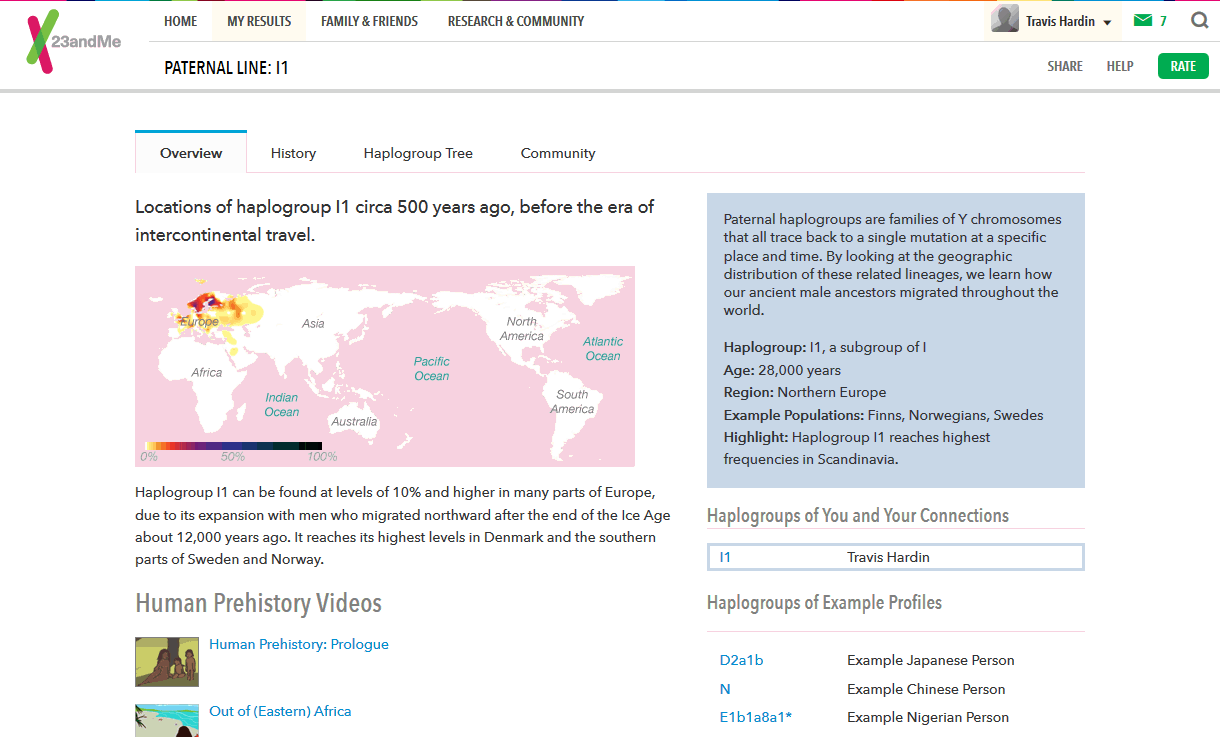Switch to the Haplogroup Tree tab

pos(418,153)
